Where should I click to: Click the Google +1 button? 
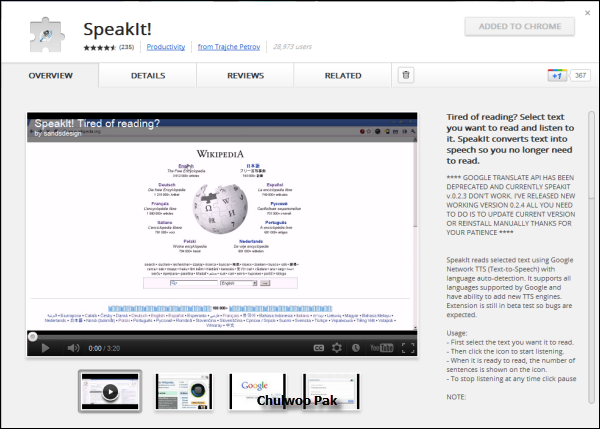557,75
